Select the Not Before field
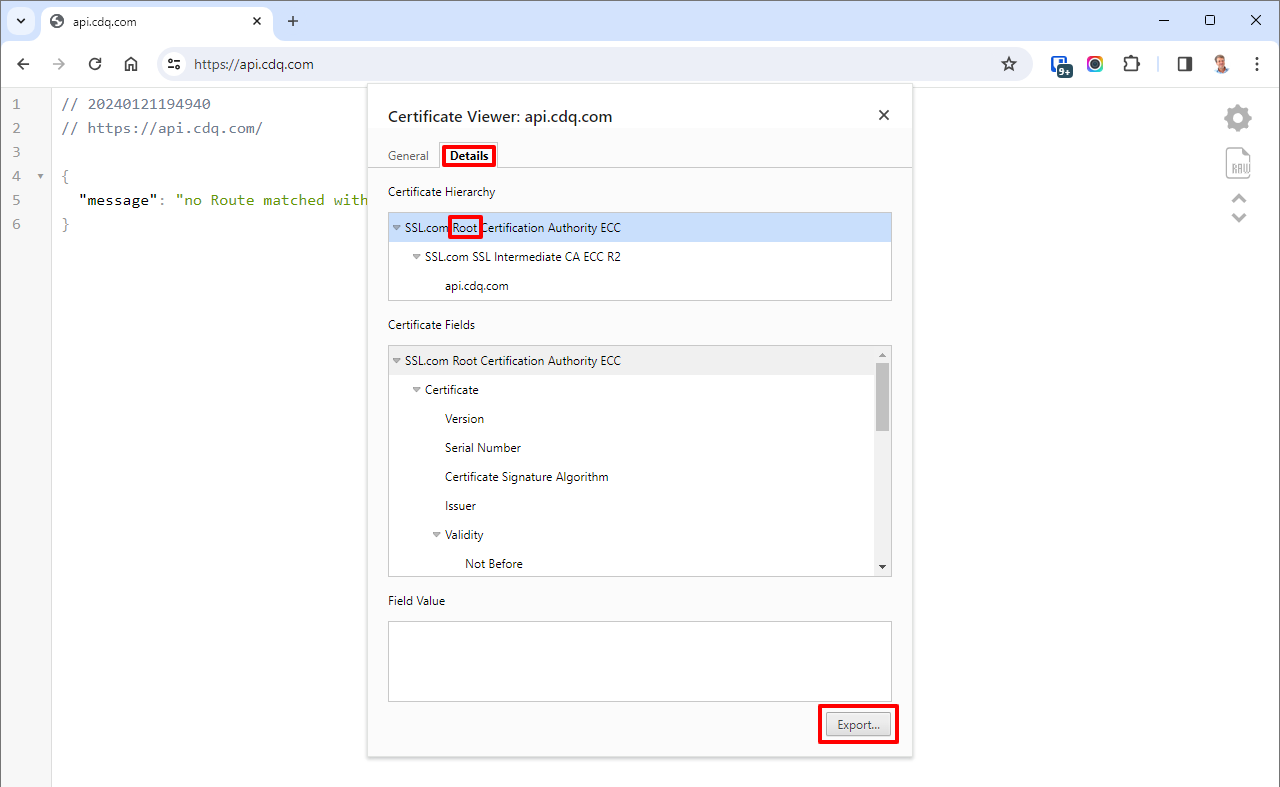This screenshot has width=1280, height=787. pos(632,564)
